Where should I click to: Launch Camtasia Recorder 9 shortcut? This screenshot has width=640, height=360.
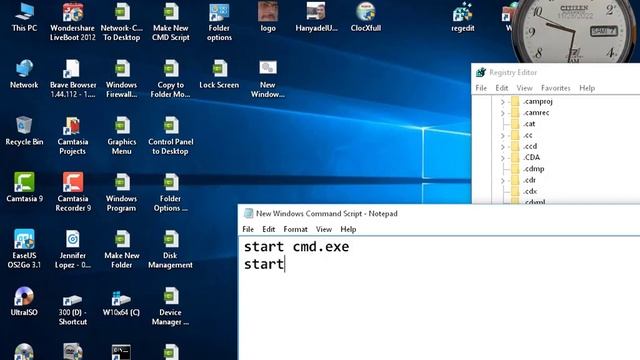73,192
